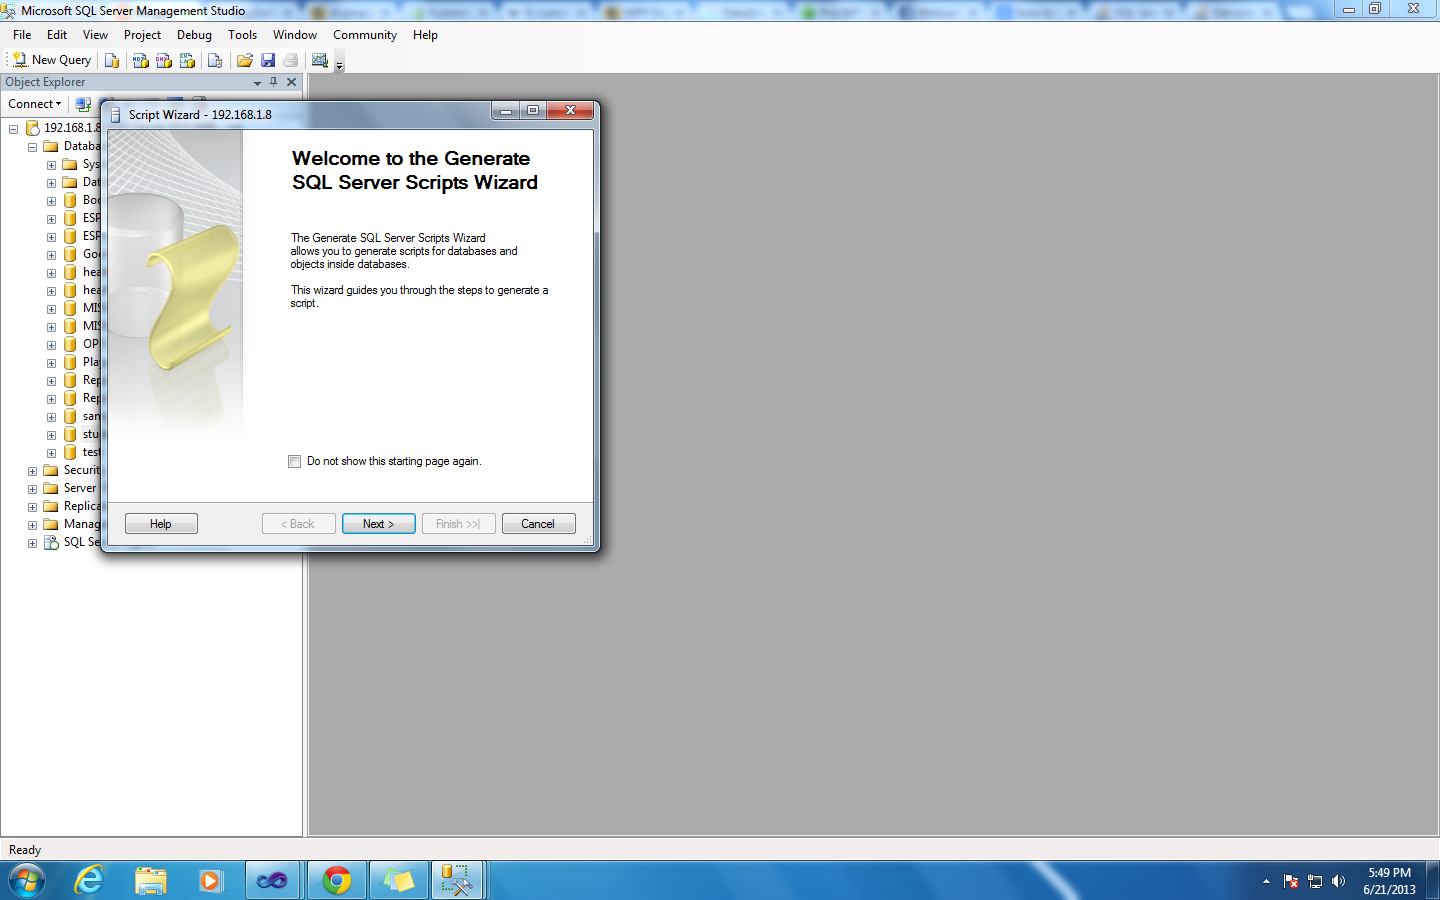Click the Open File toolbar icon
1440x900 pixels.
pos(244,61)
